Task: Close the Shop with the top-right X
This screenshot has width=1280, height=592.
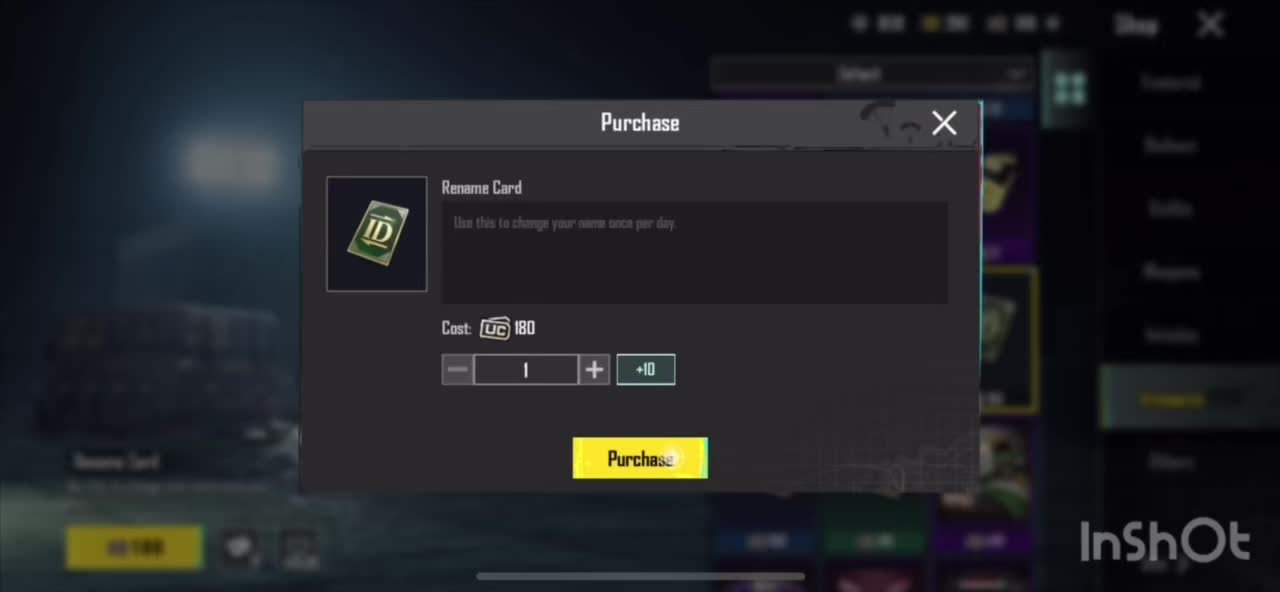Action: pyautogui.click(x=1210, y=24)
